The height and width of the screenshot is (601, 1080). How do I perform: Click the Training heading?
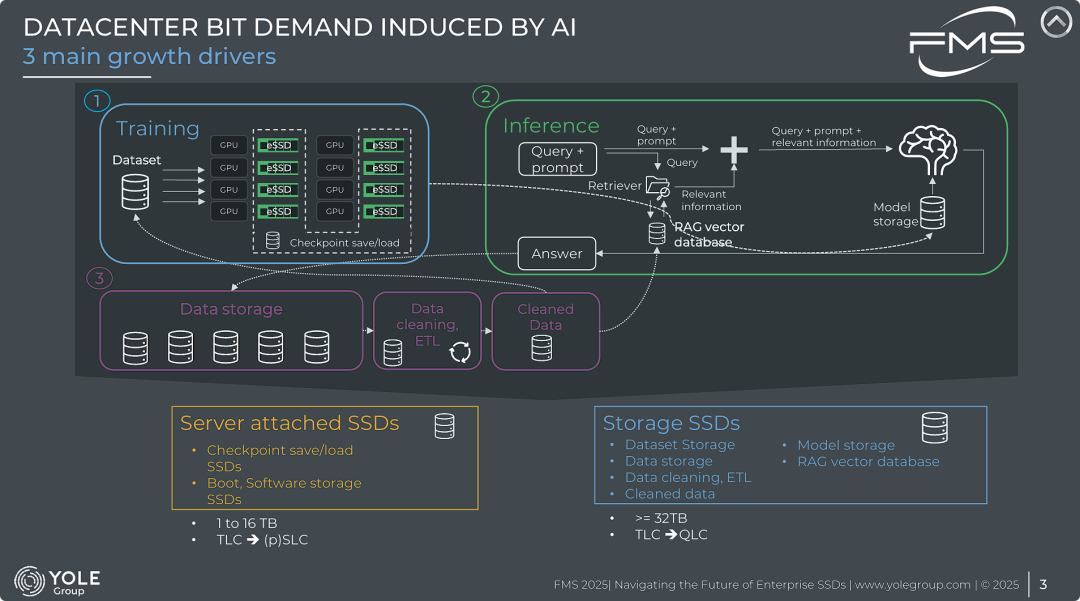pyautogui.click(x=158, y=129)
